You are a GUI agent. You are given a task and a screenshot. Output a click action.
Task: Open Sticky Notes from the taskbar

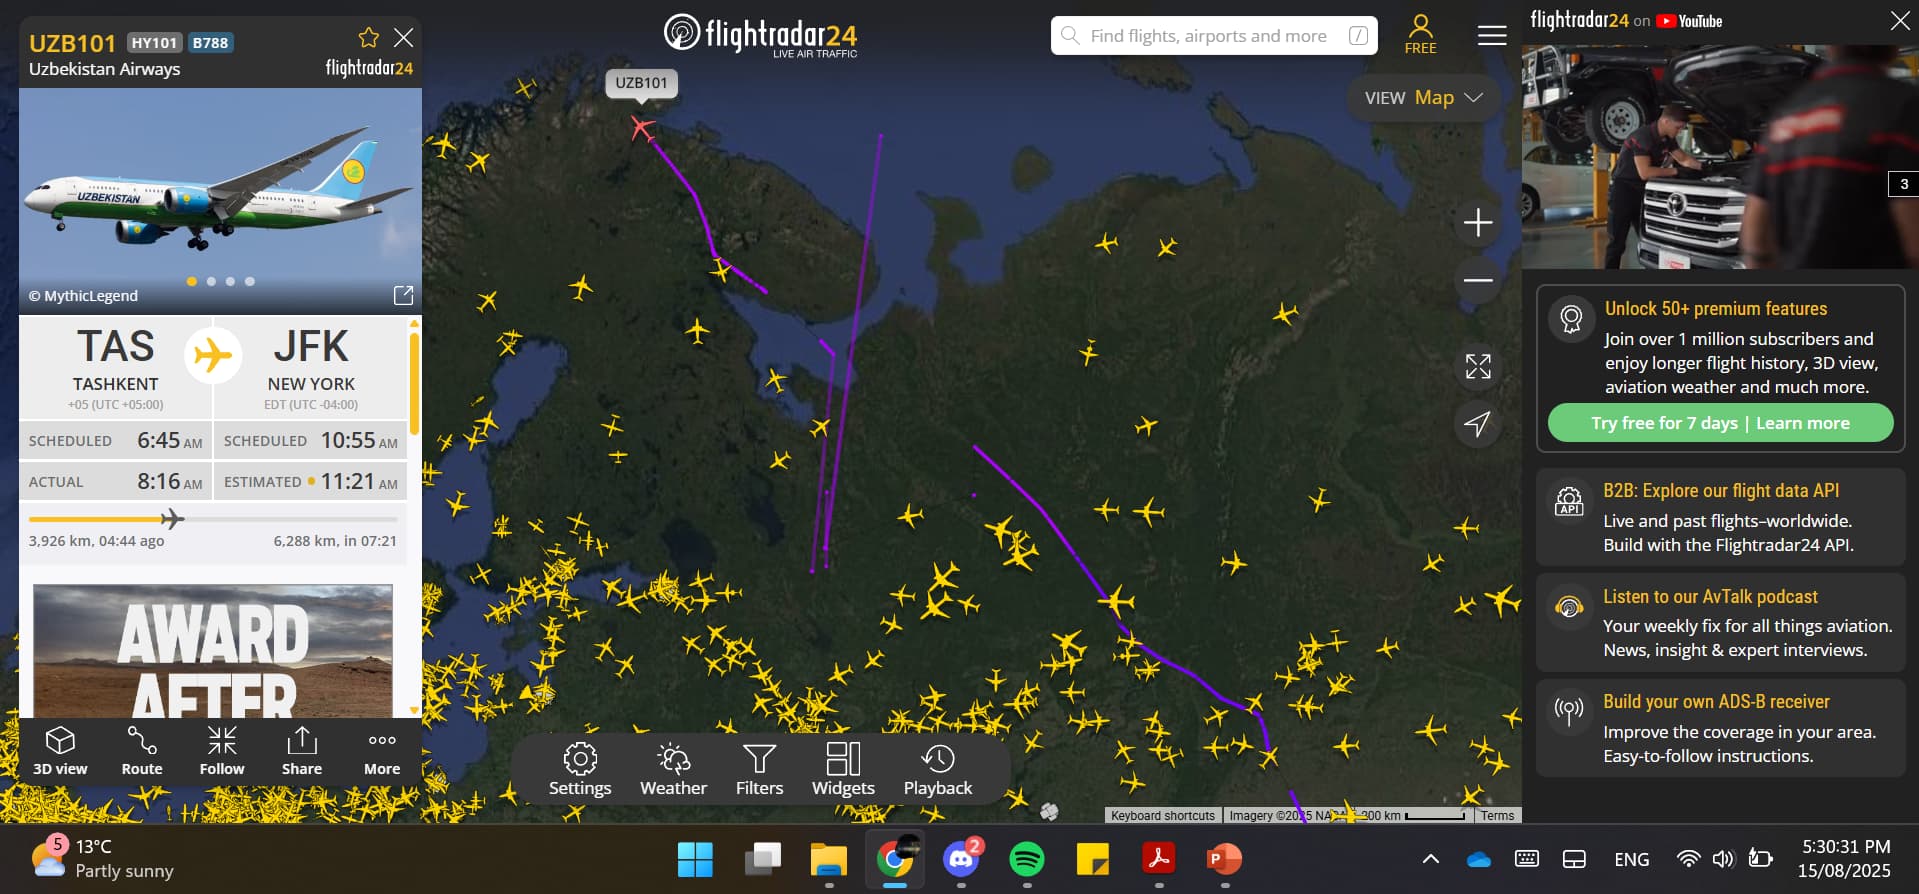(1093, 860)
